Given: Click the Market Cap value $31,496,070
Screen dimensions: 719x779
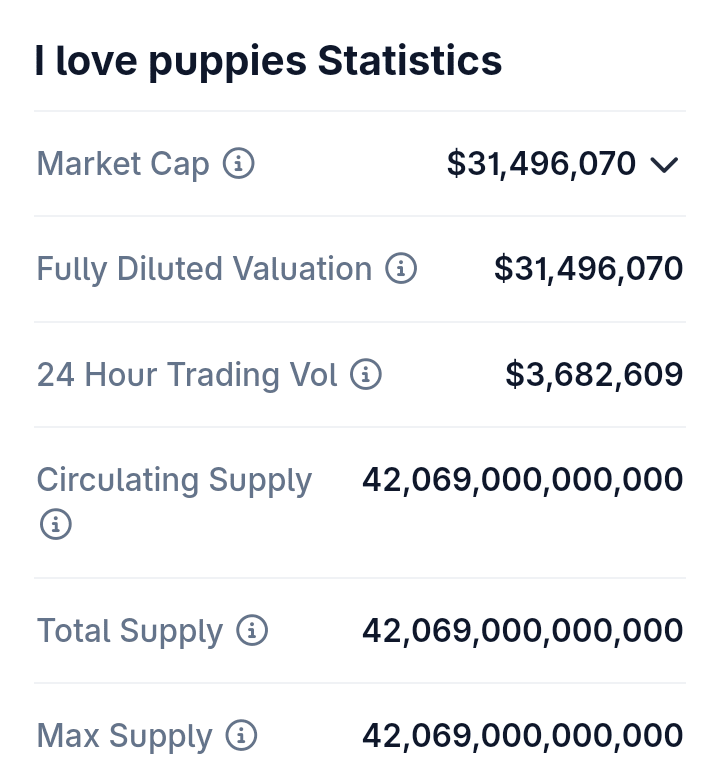Looking at the screenshot, I should (x=541, y=163).
